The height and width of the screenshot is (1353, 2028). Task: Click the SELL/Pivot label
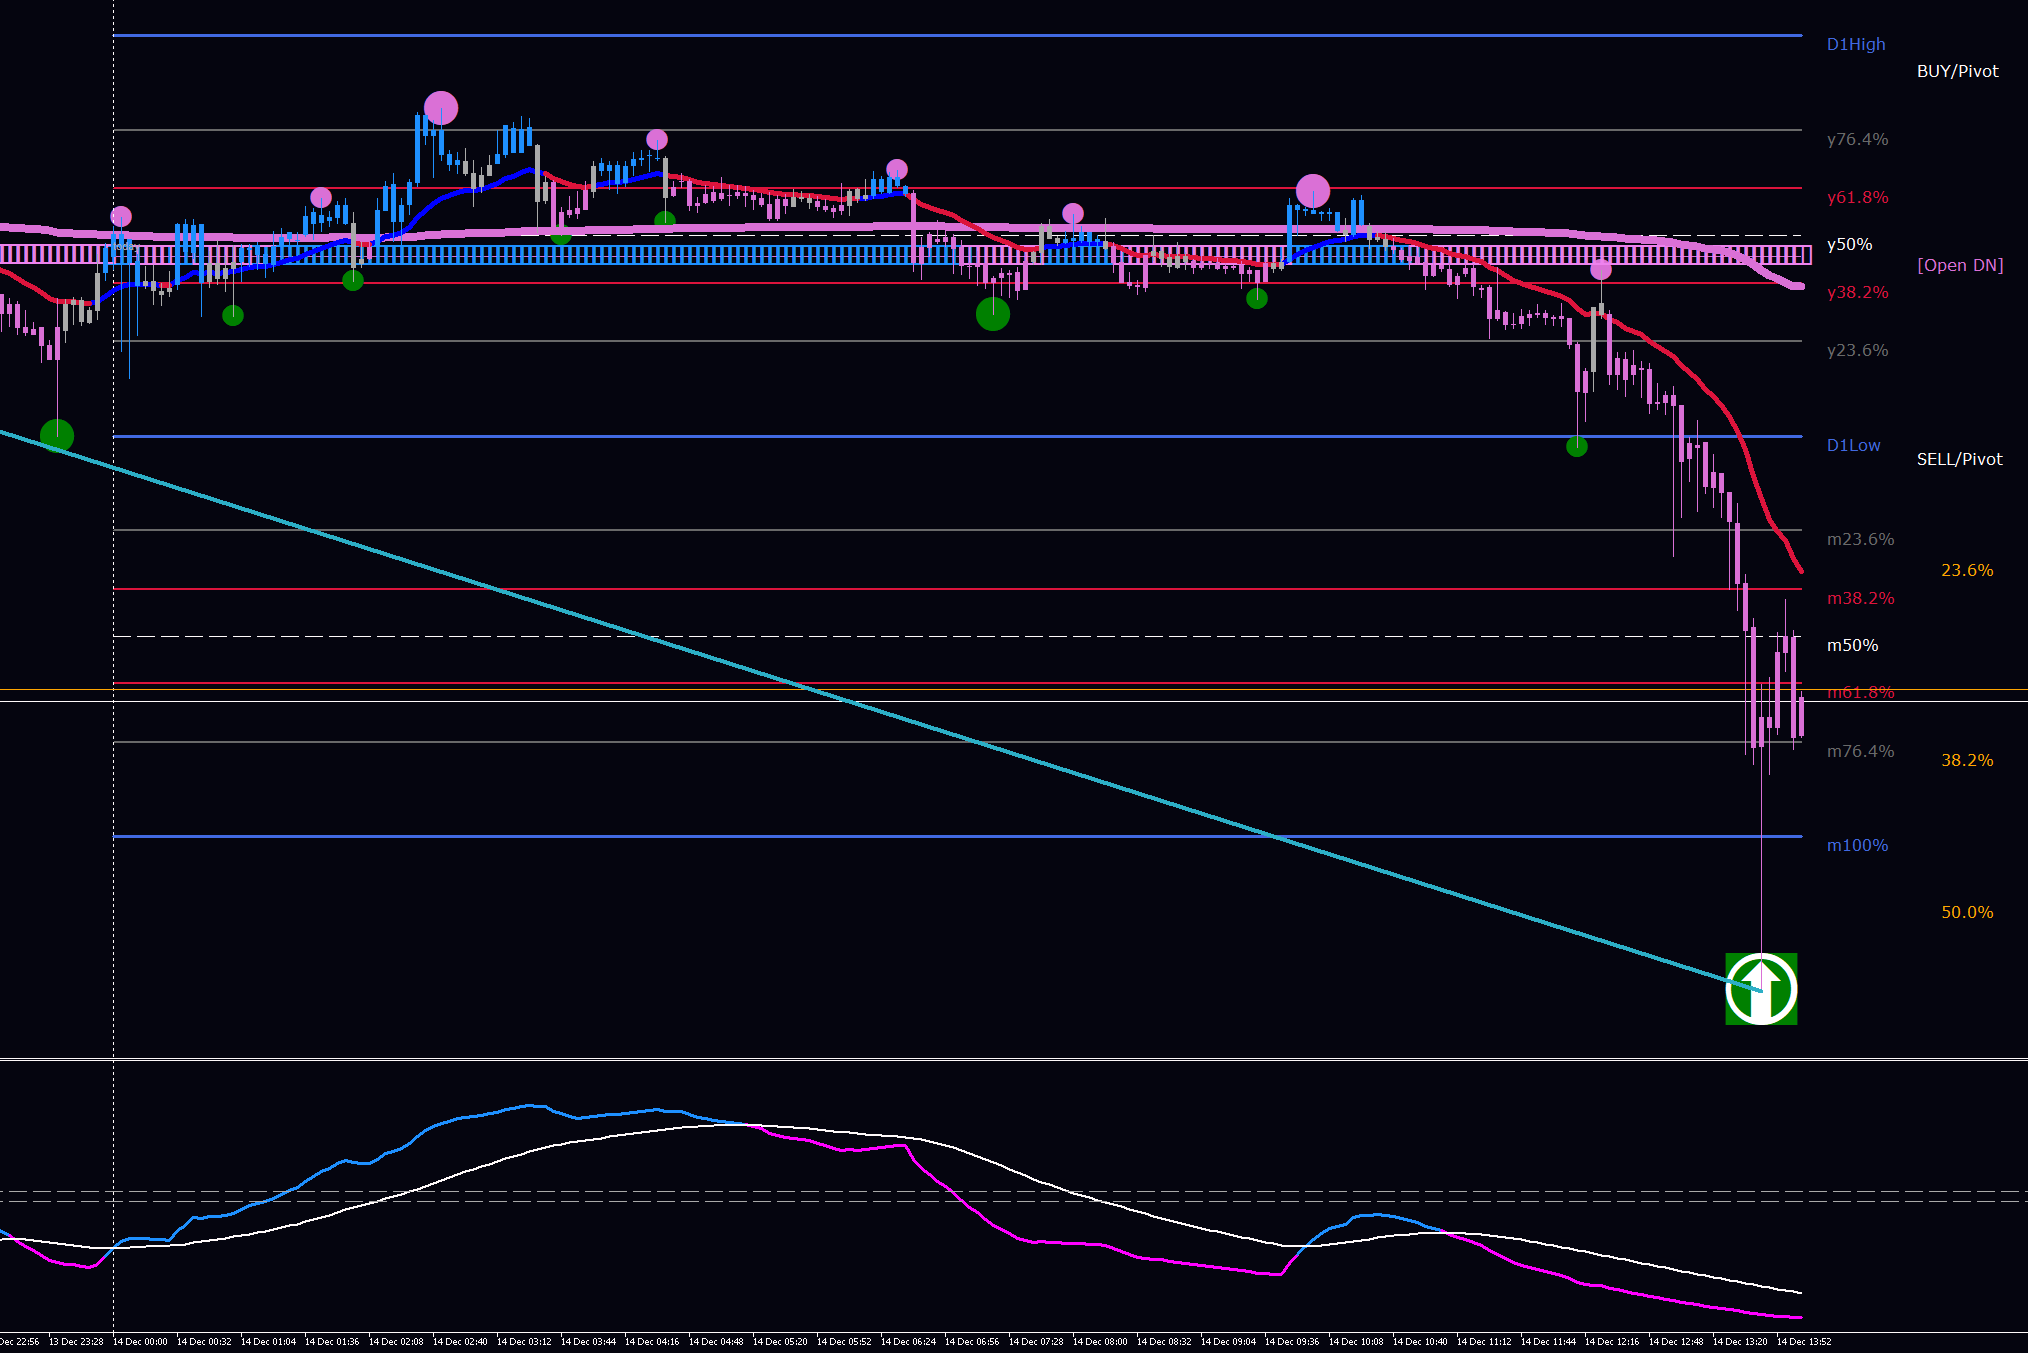[1959, 459]
